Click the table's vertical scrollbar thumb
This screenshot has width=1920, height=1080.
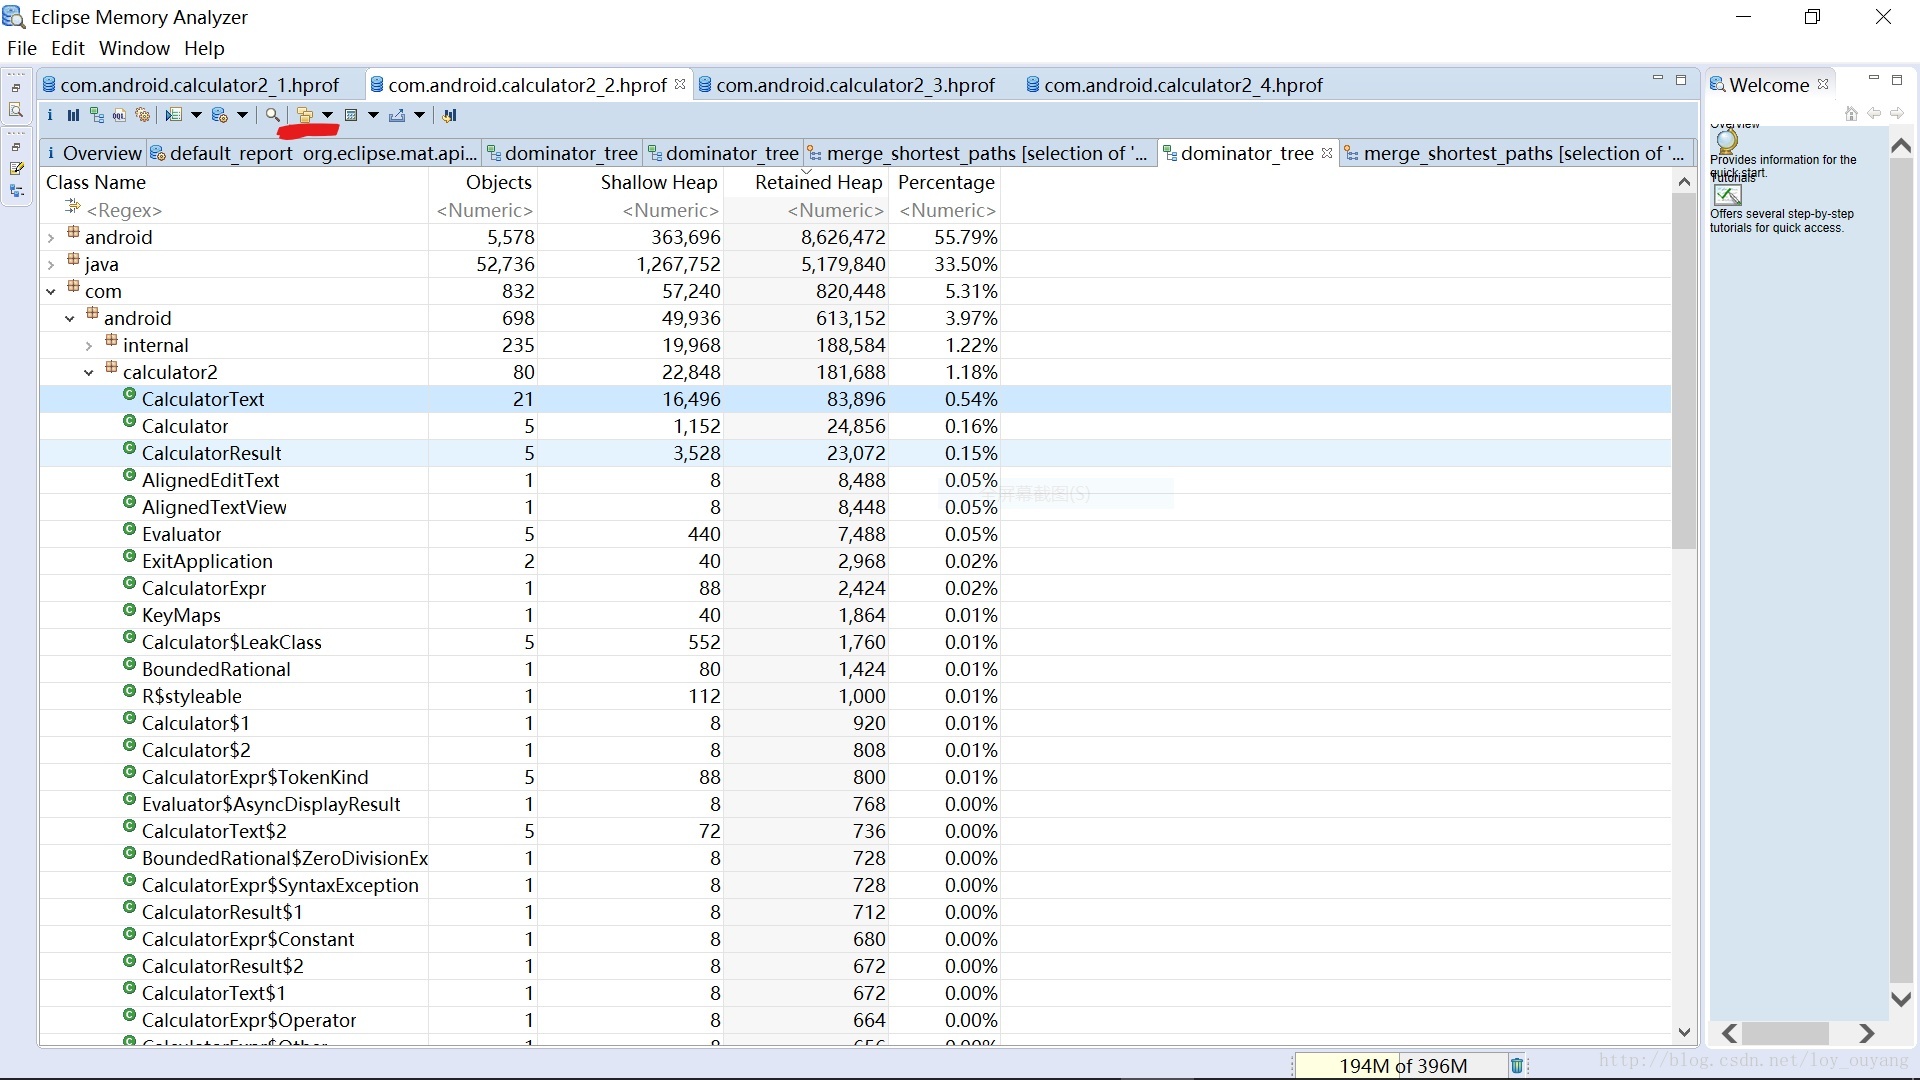[x=1684, y=370]
